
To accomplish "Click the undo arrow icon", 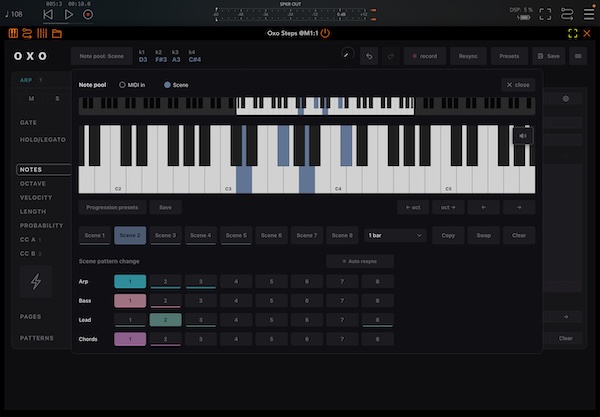I will coord(369,56).
